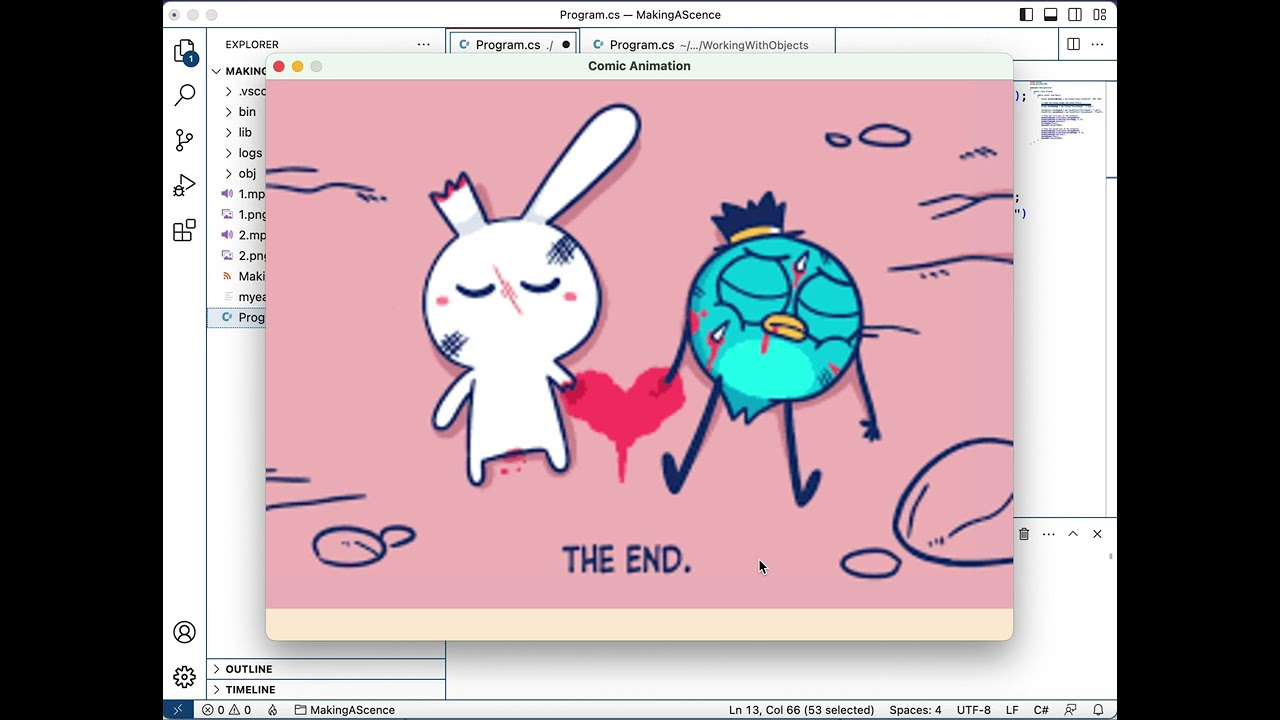The image size is (1280, 720).
Task: Click the feedback icon in status bar
Action: click(1070, 710)
